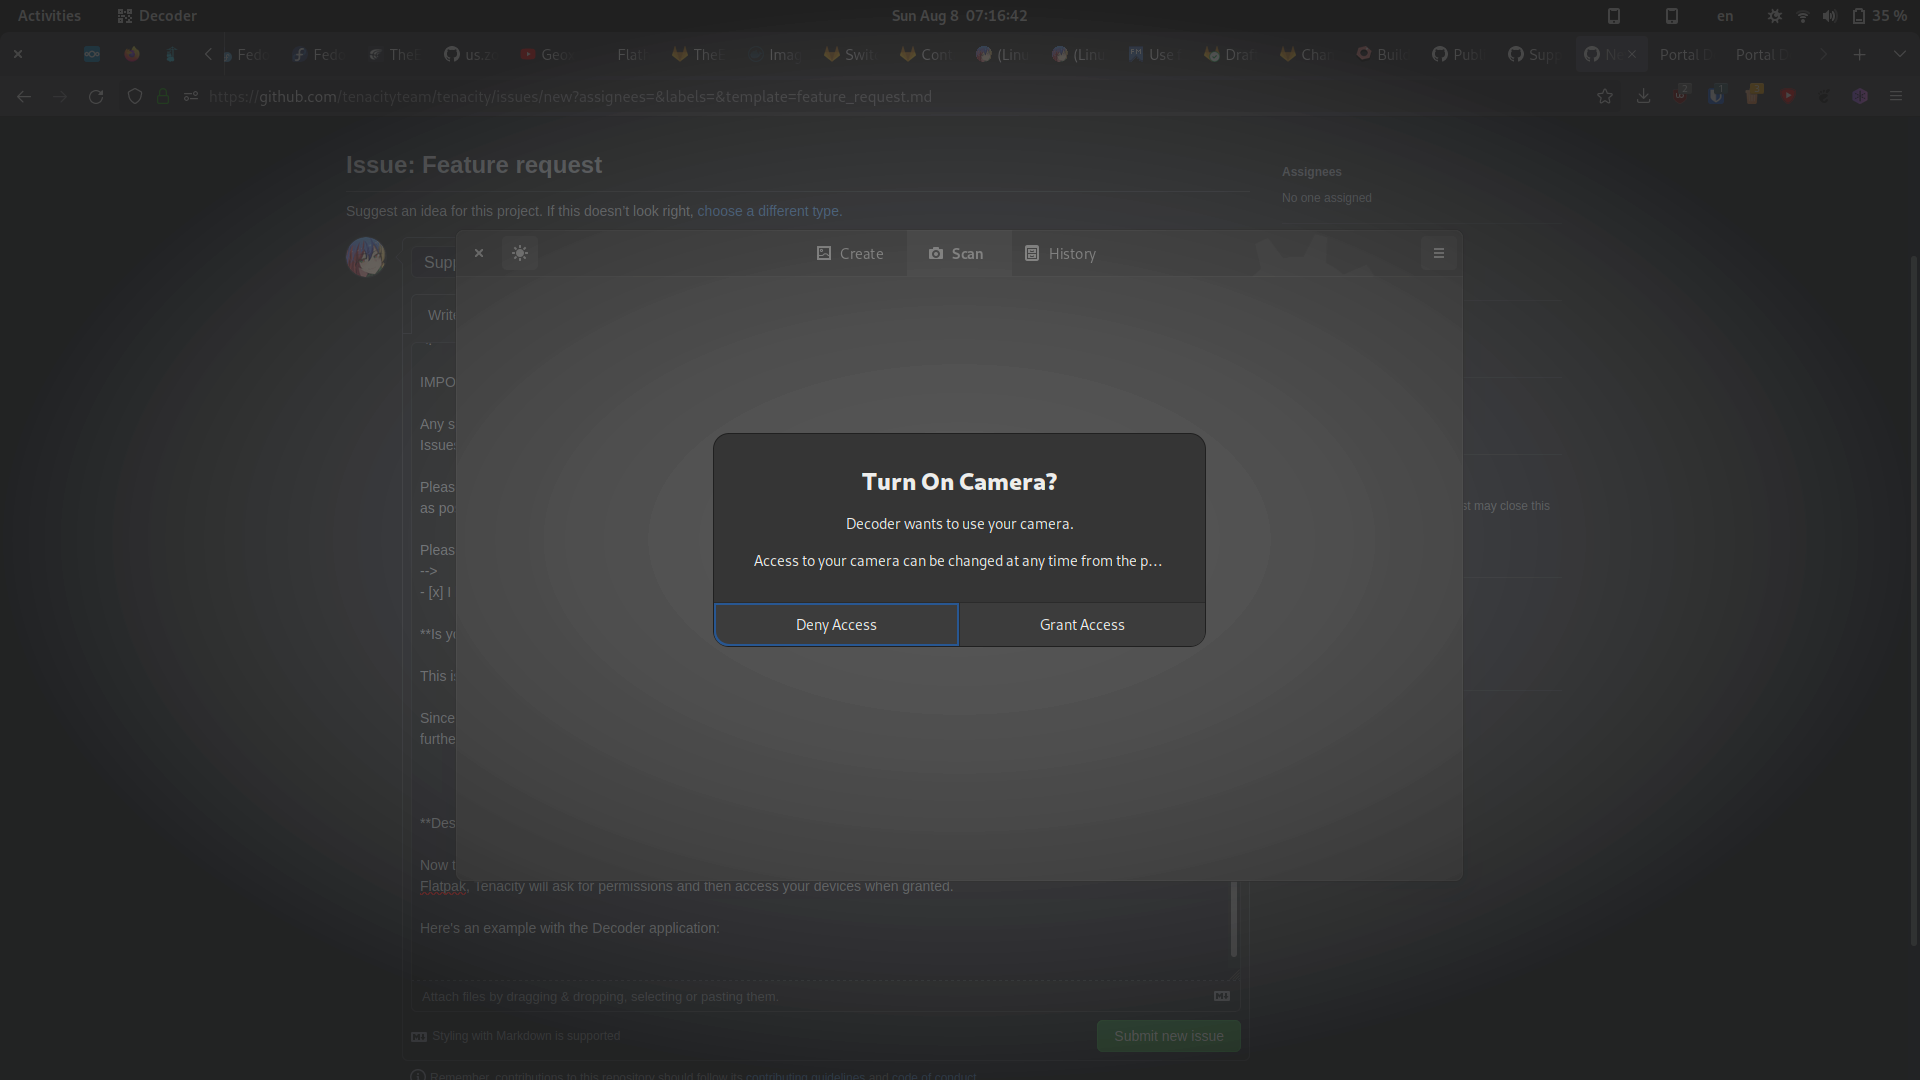Click the Bitwarden shield extension icon
The image size is (1920, 1080).
pos(1717,96)
